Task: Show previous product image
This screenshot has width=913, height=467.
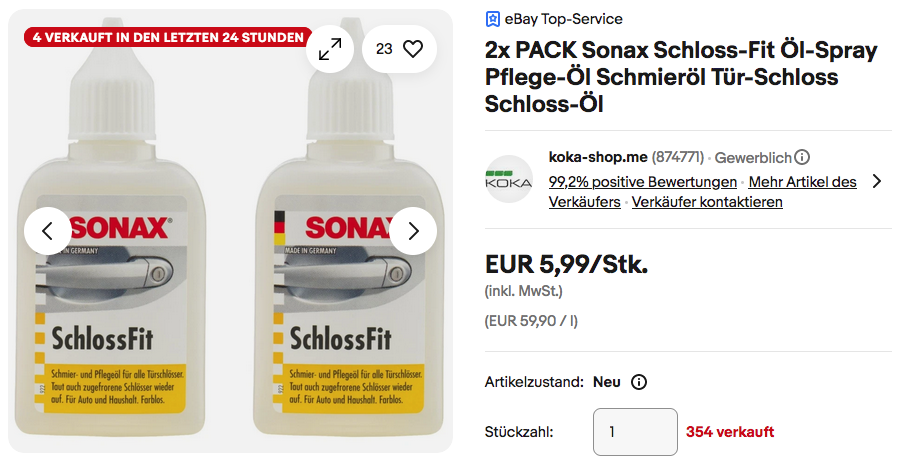Action: 48,231
